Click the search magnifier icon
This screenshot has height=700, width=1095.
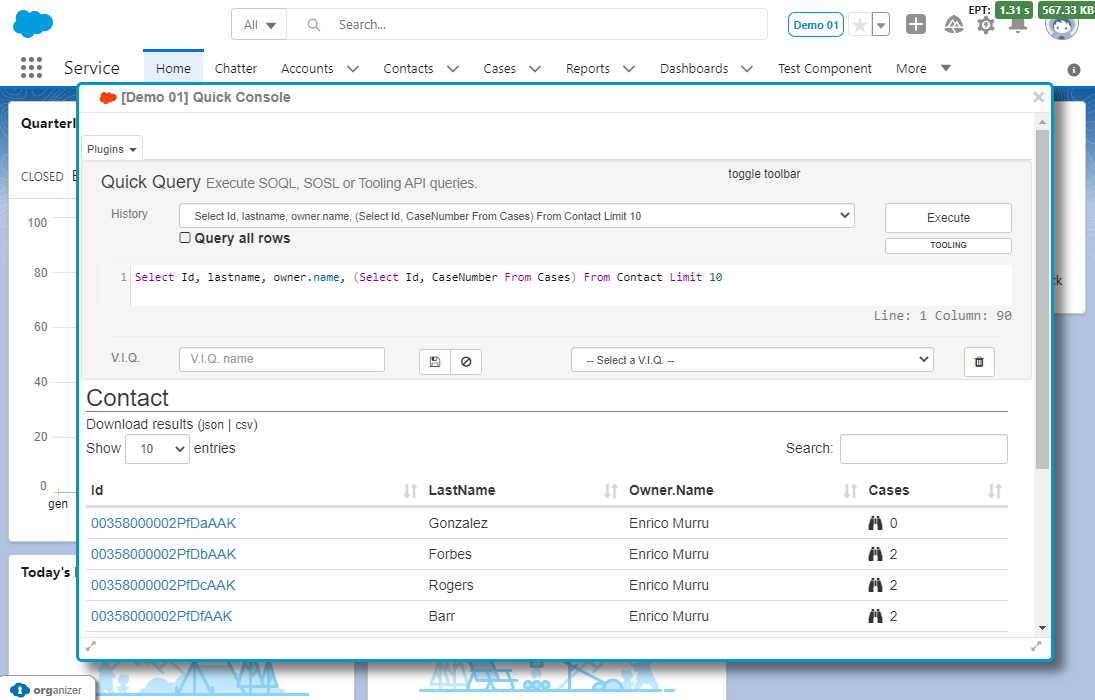tap(314, 25)
